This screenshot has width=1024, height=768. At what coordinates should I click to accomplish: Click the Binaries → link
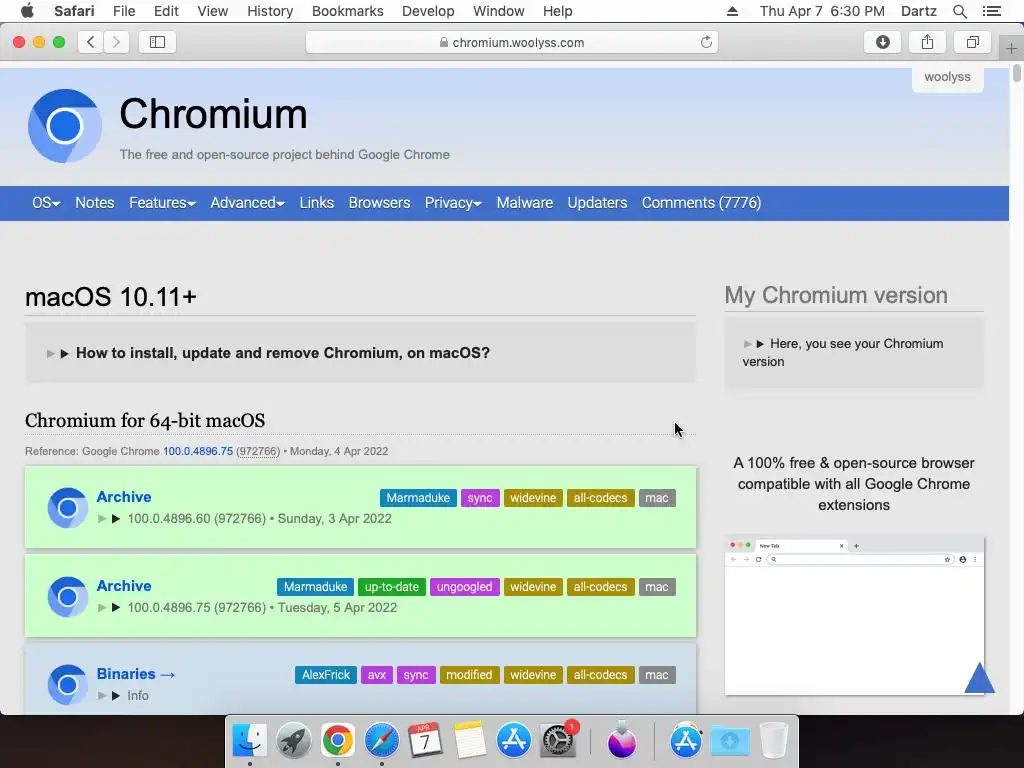[x=136, y=674]
